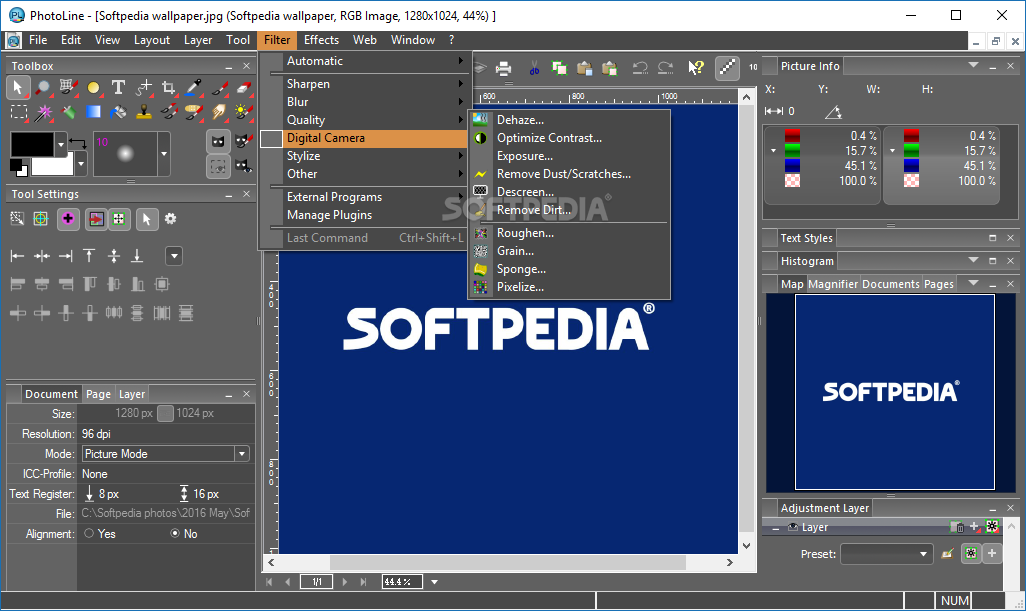Select the arrow pointer tool in Toolbox
This screenshot has height=611, width=1026.
18,87
